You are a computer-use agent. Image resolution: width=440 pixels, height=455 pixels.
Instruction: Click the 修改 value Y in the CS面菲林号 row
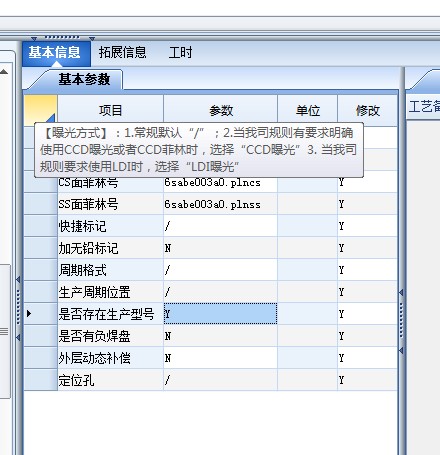341,182
